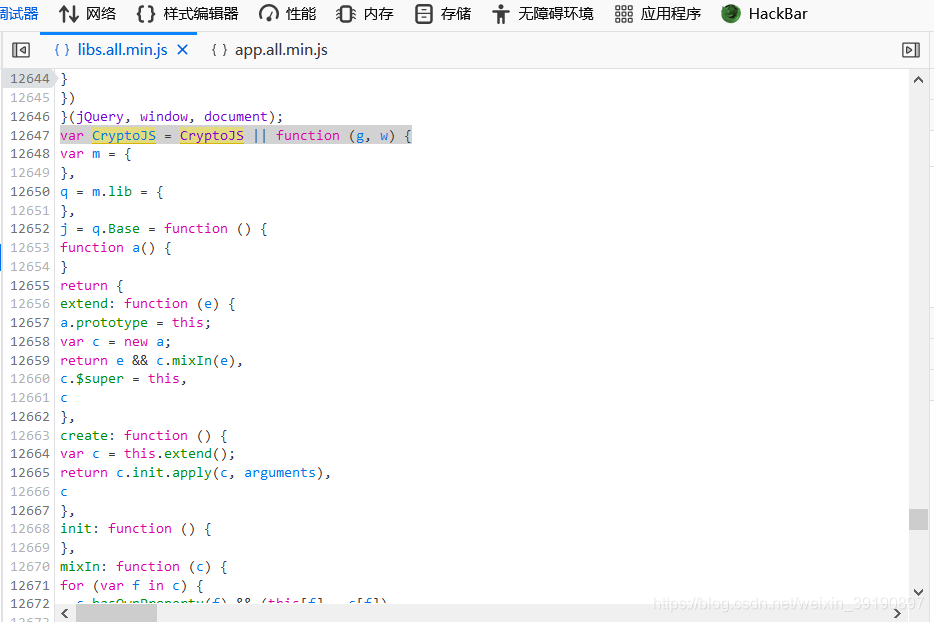Set breakpoint on line 12652

(x=30, y=229)
